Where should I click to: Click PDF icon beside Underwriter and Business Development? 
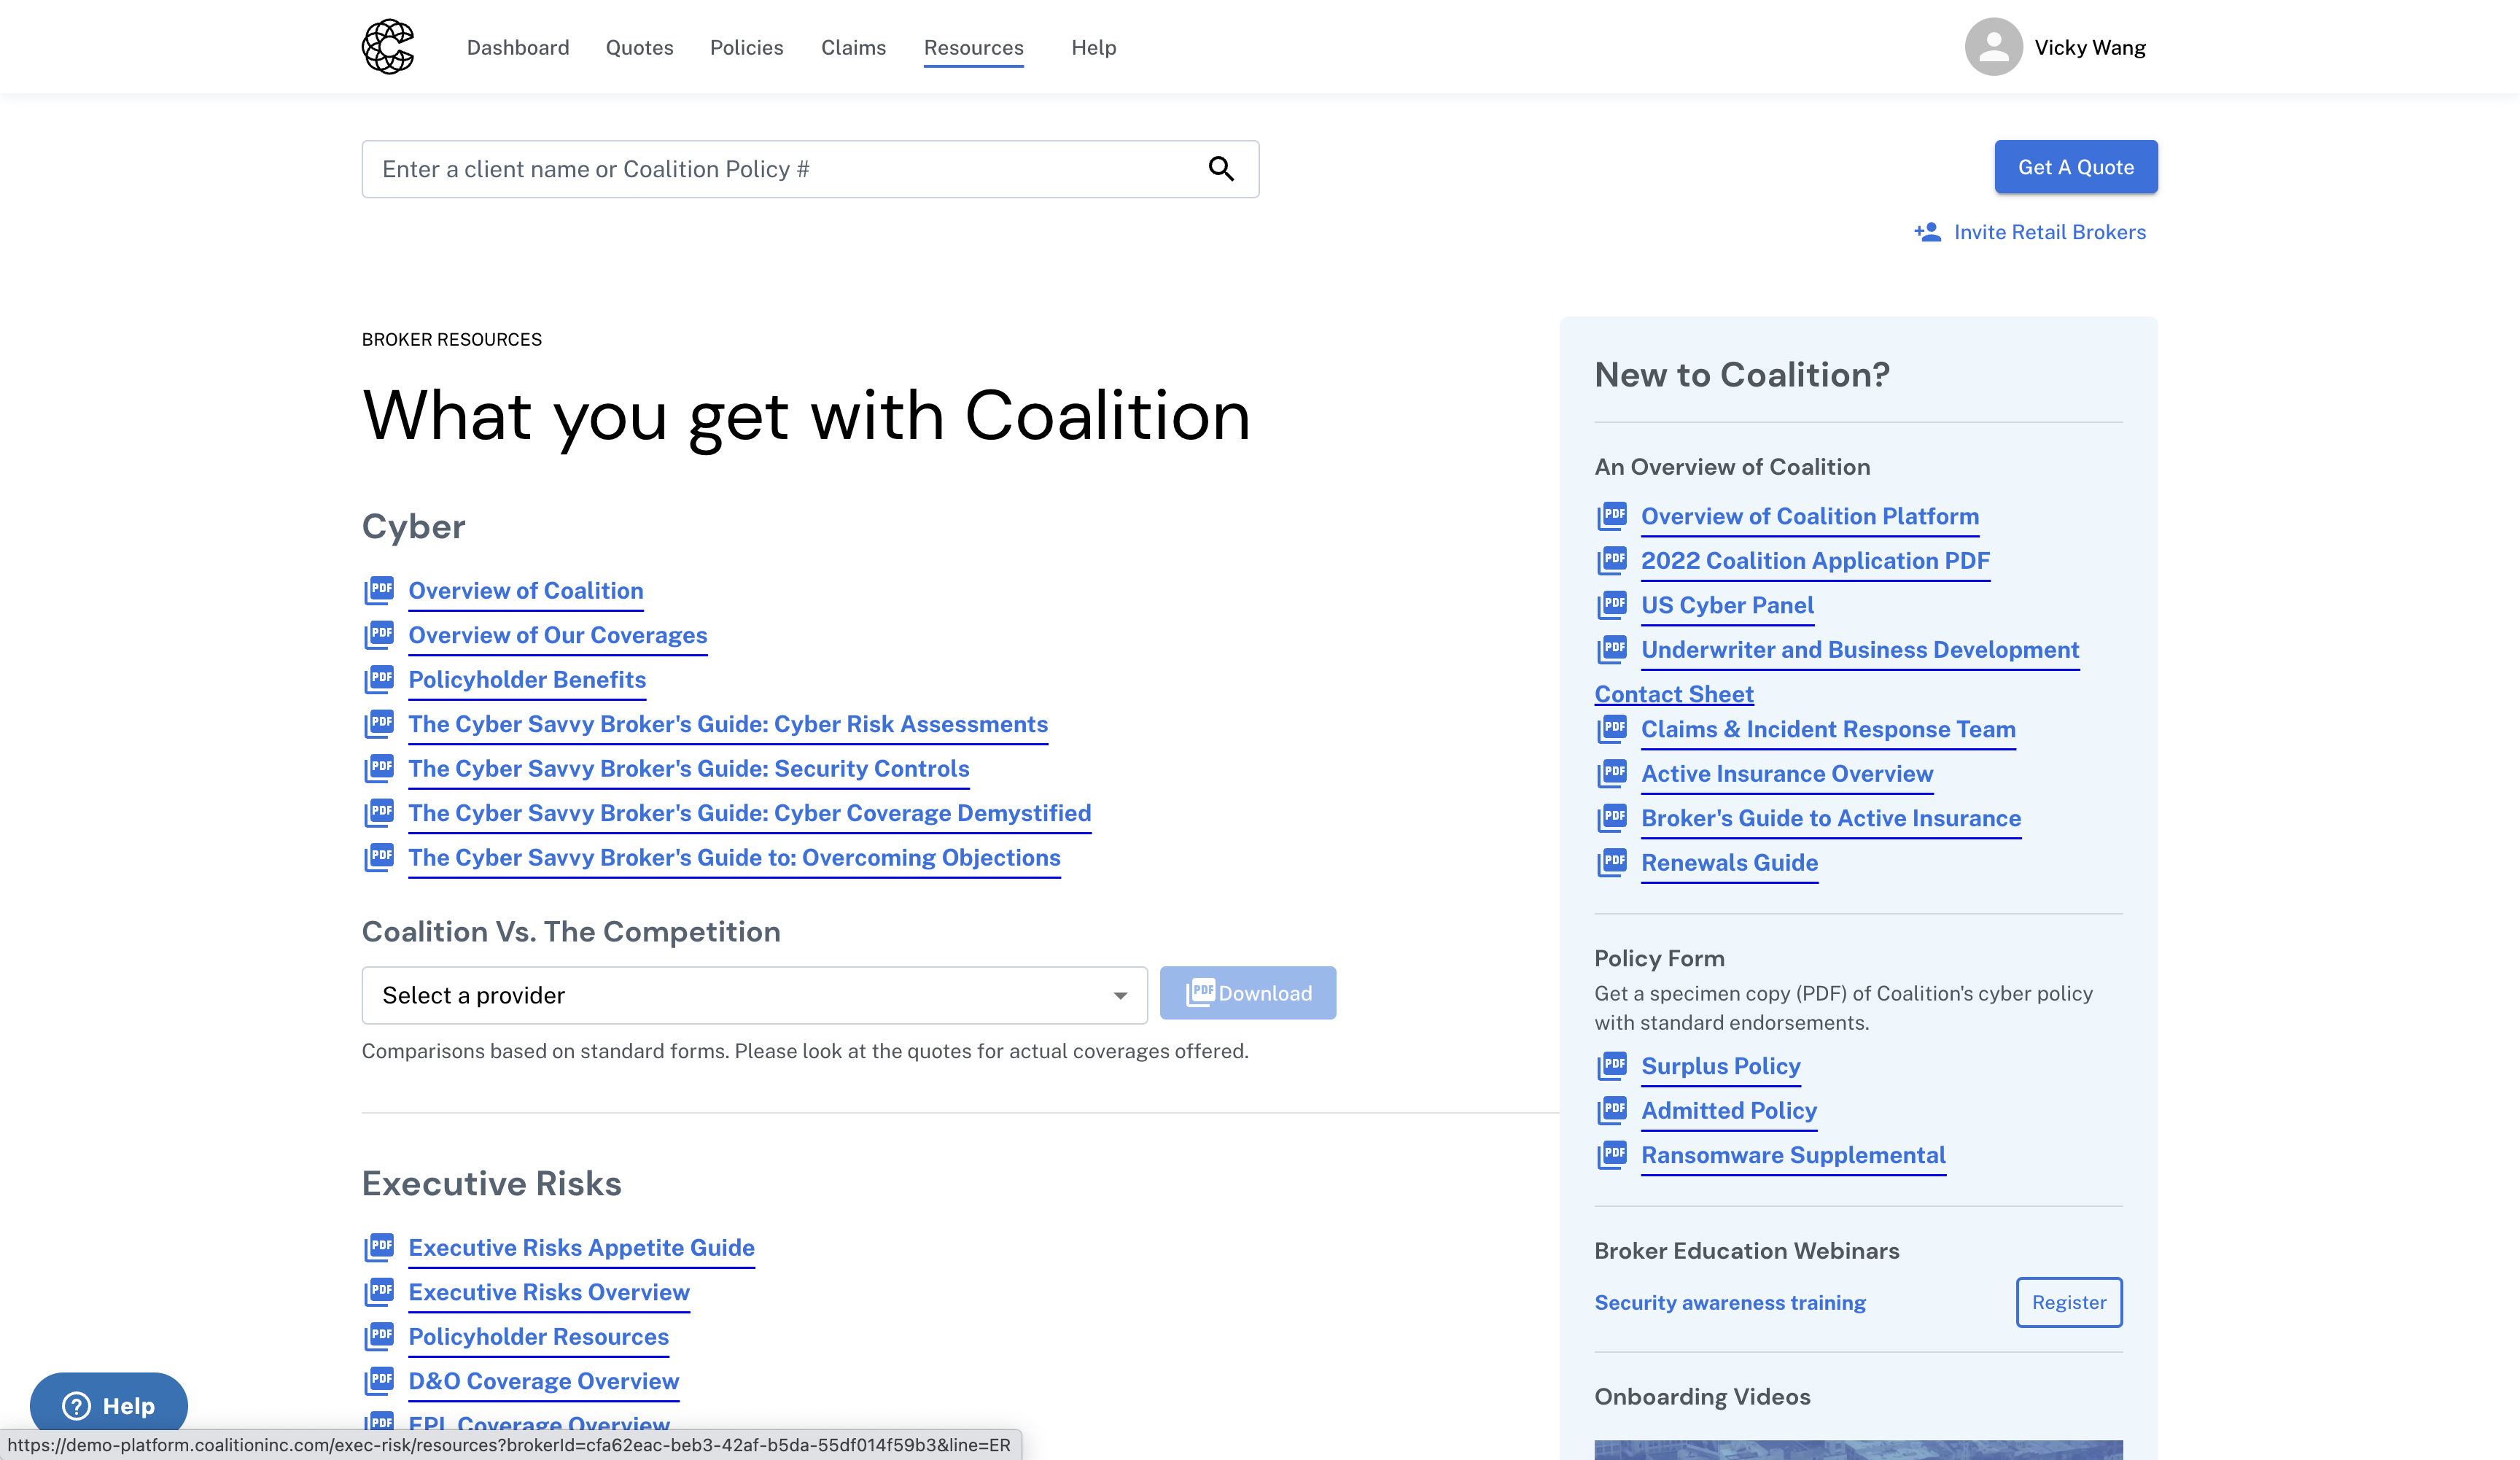click(1612, 649)
